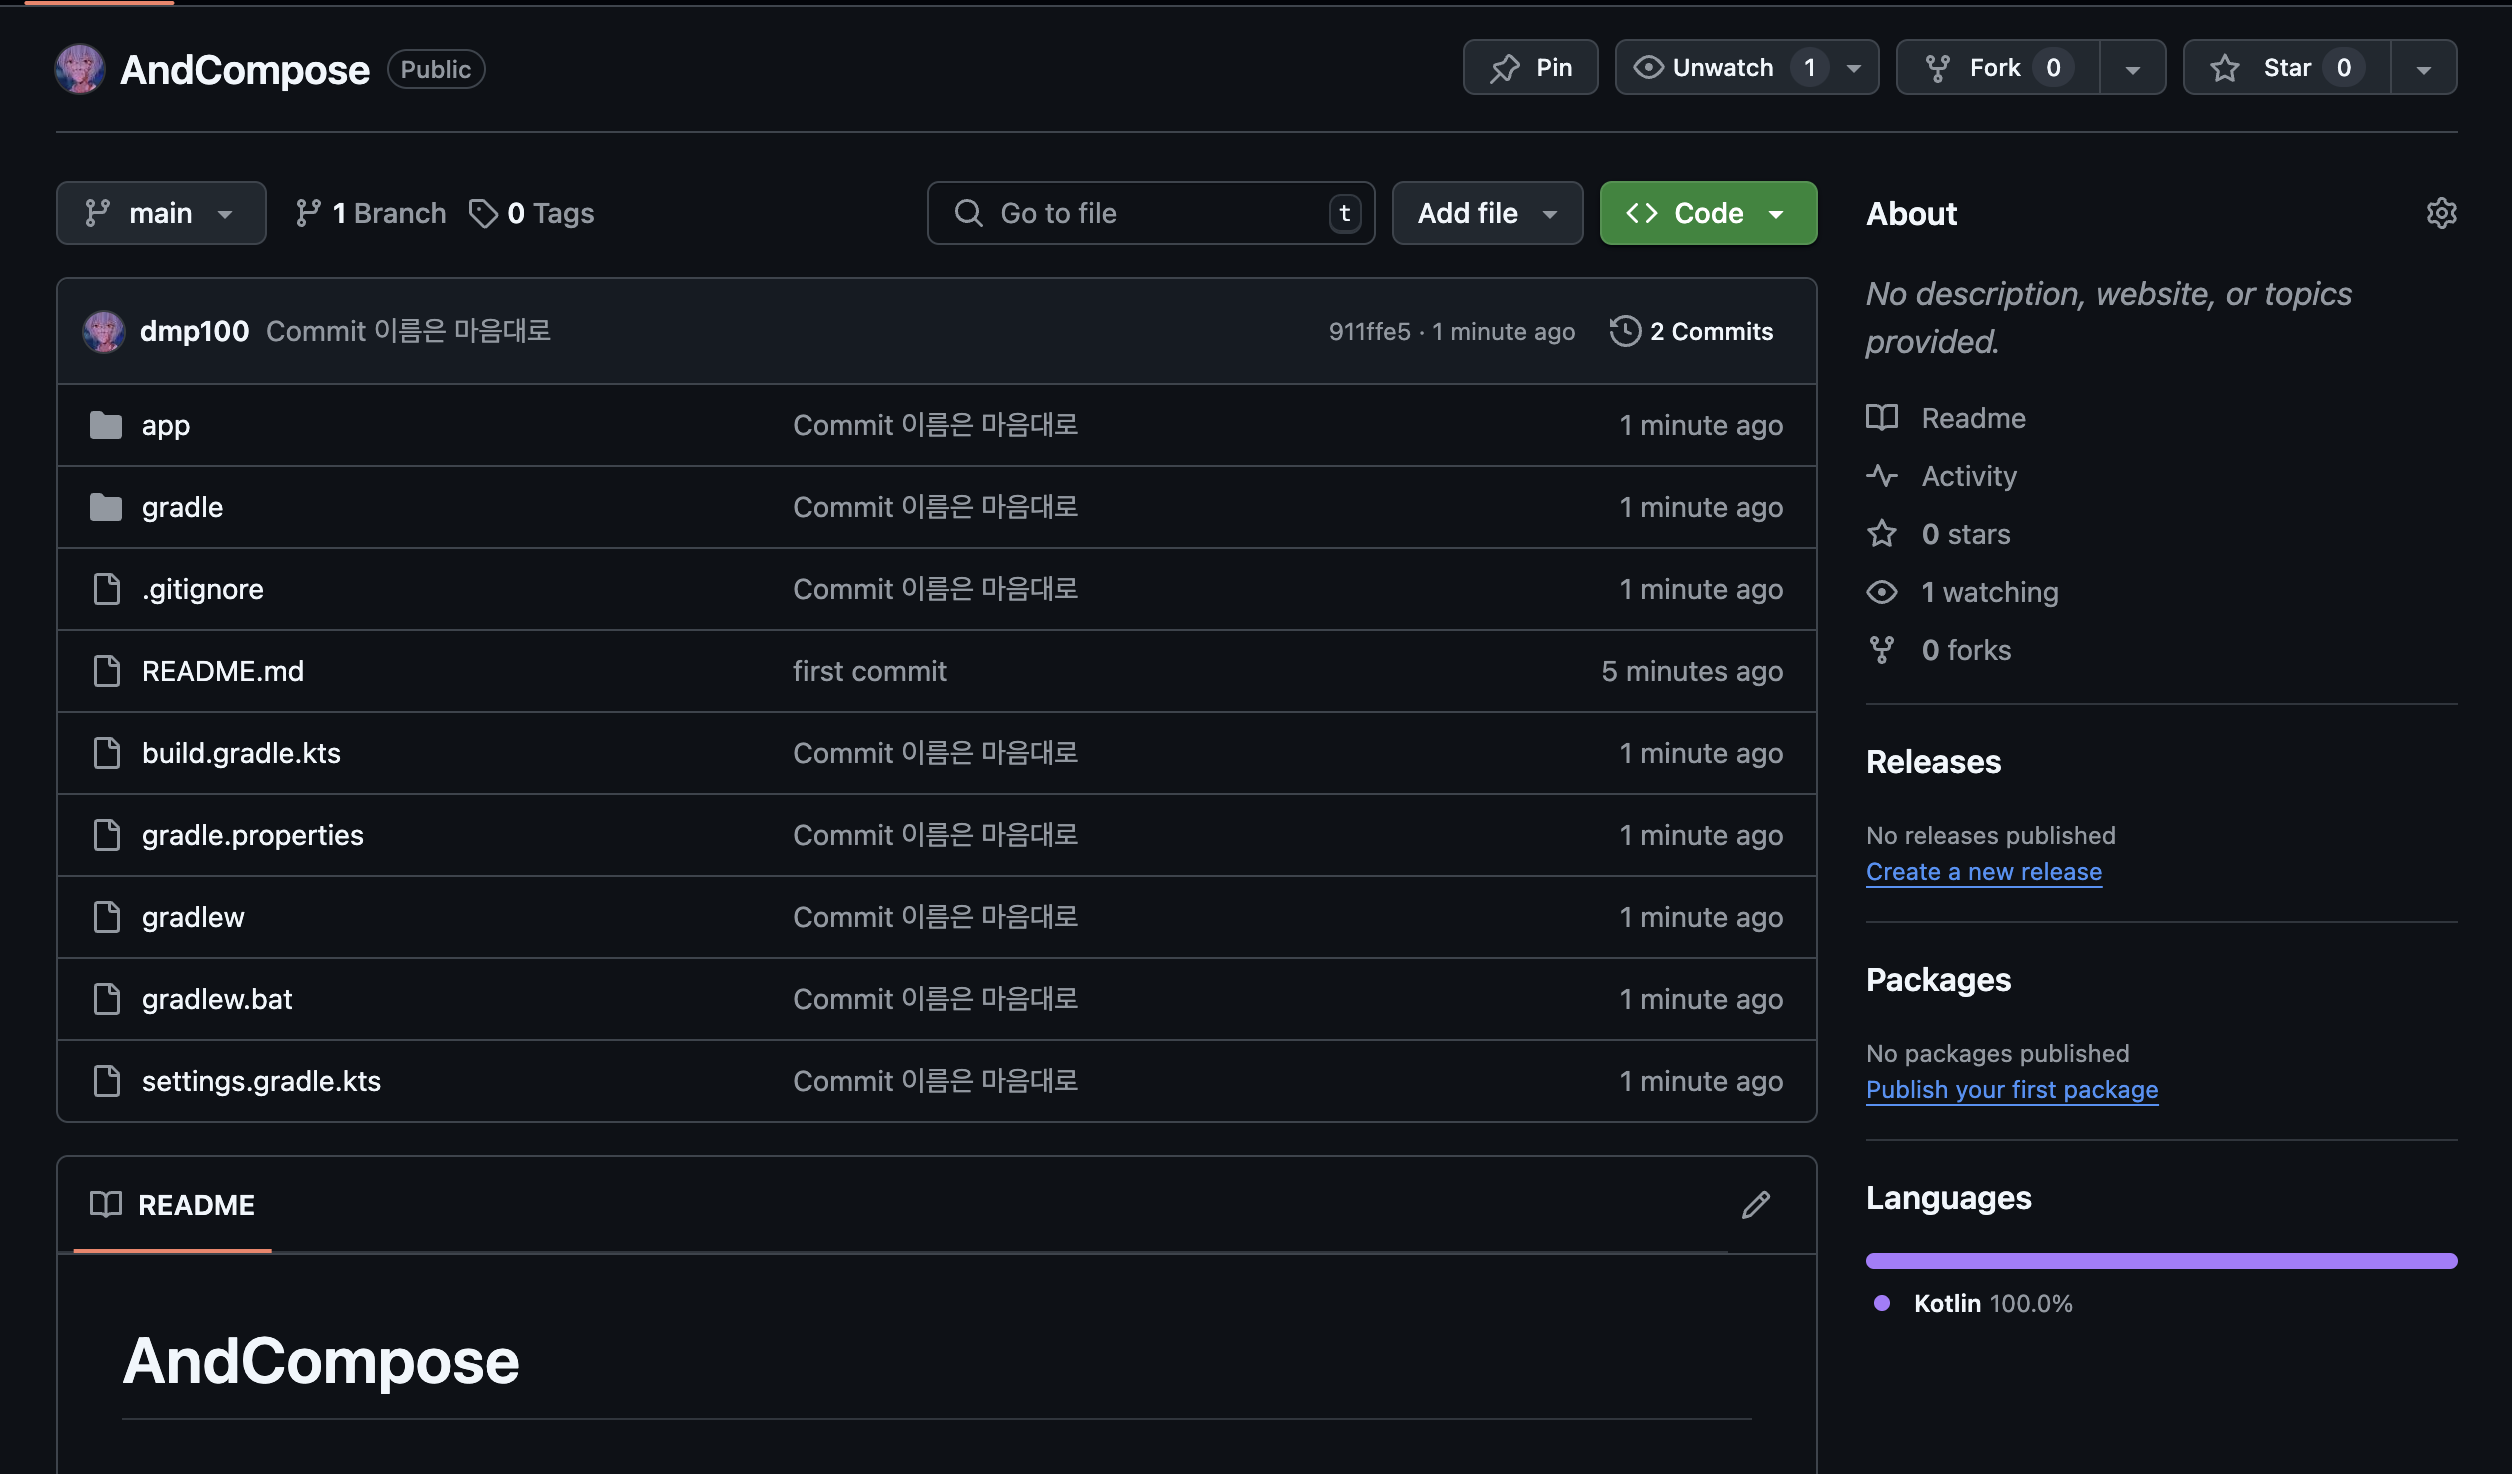Fork the AndCompose repository
Viewport: 2512px width, 1474px height.
[x=1996, y=68]
